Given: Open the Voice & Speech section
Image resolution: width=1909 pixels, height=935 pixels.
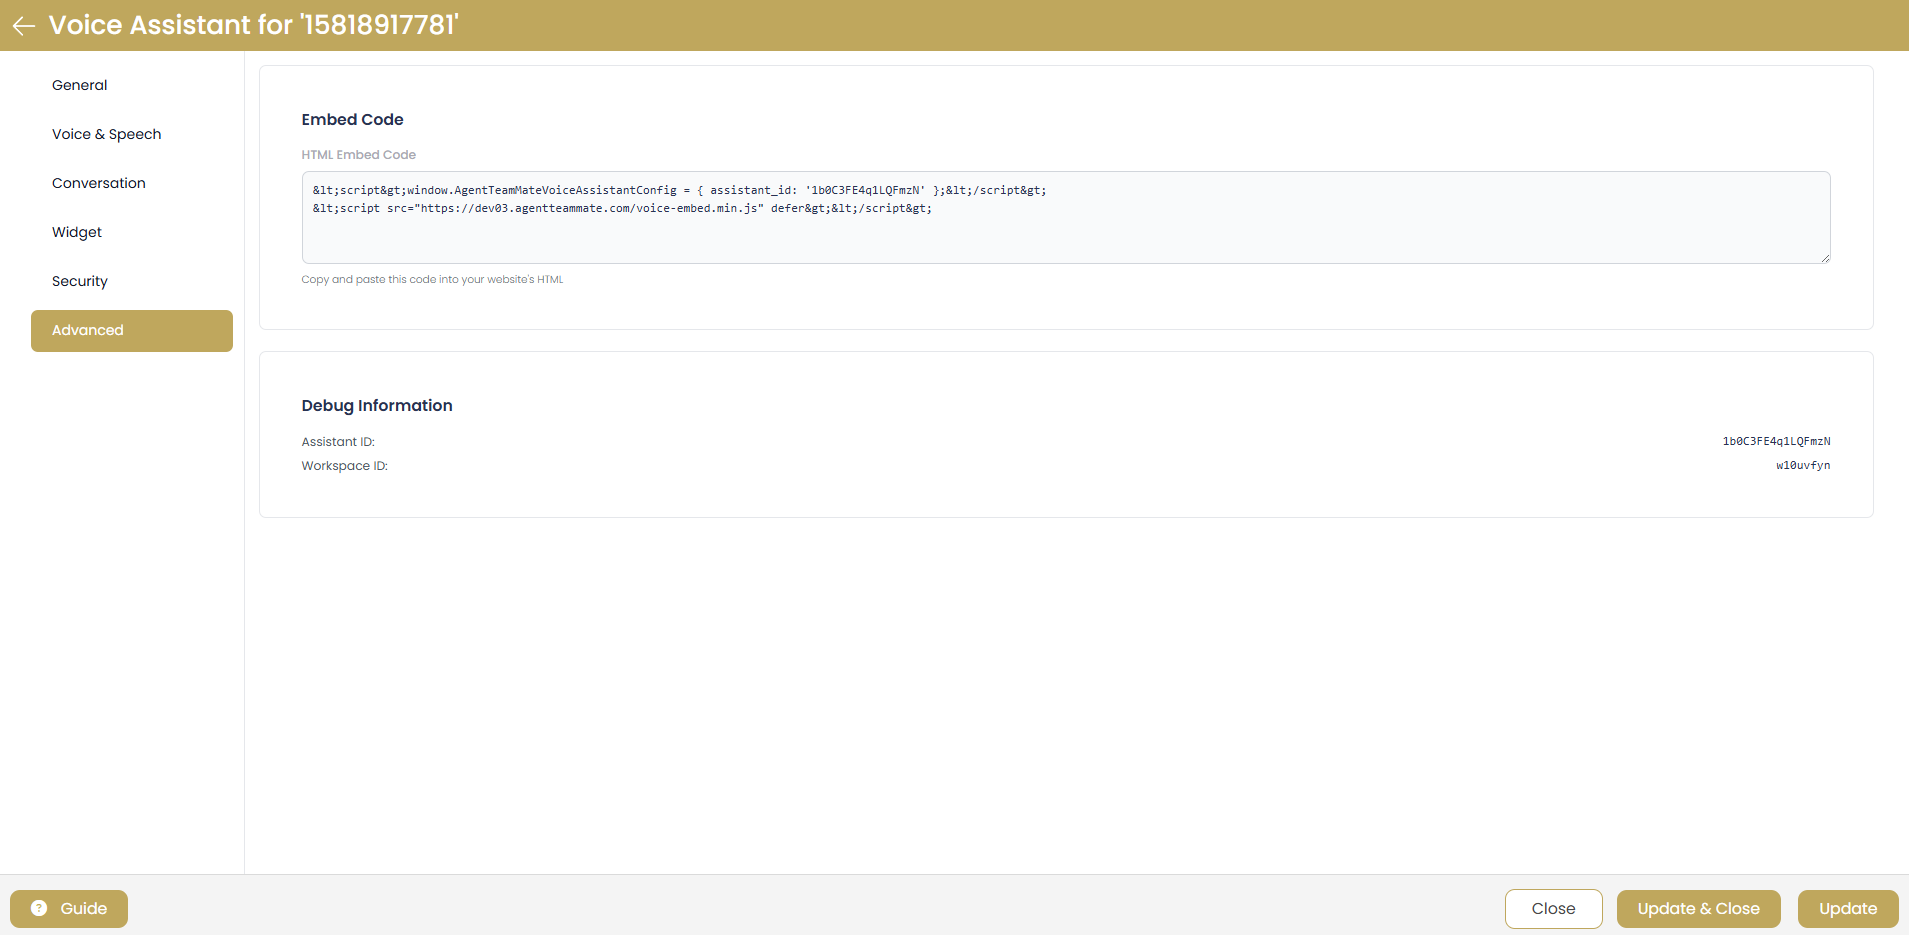Looking at the screenshot, I should (106, 134).
